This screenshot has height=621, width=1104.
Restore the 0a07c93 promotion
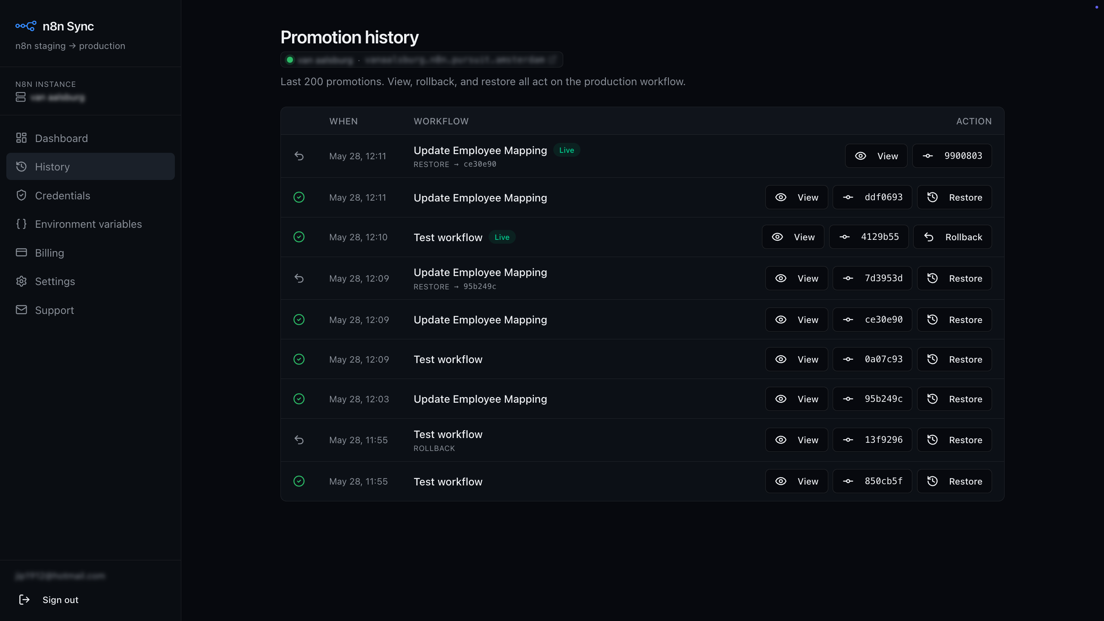coord(954,359)
